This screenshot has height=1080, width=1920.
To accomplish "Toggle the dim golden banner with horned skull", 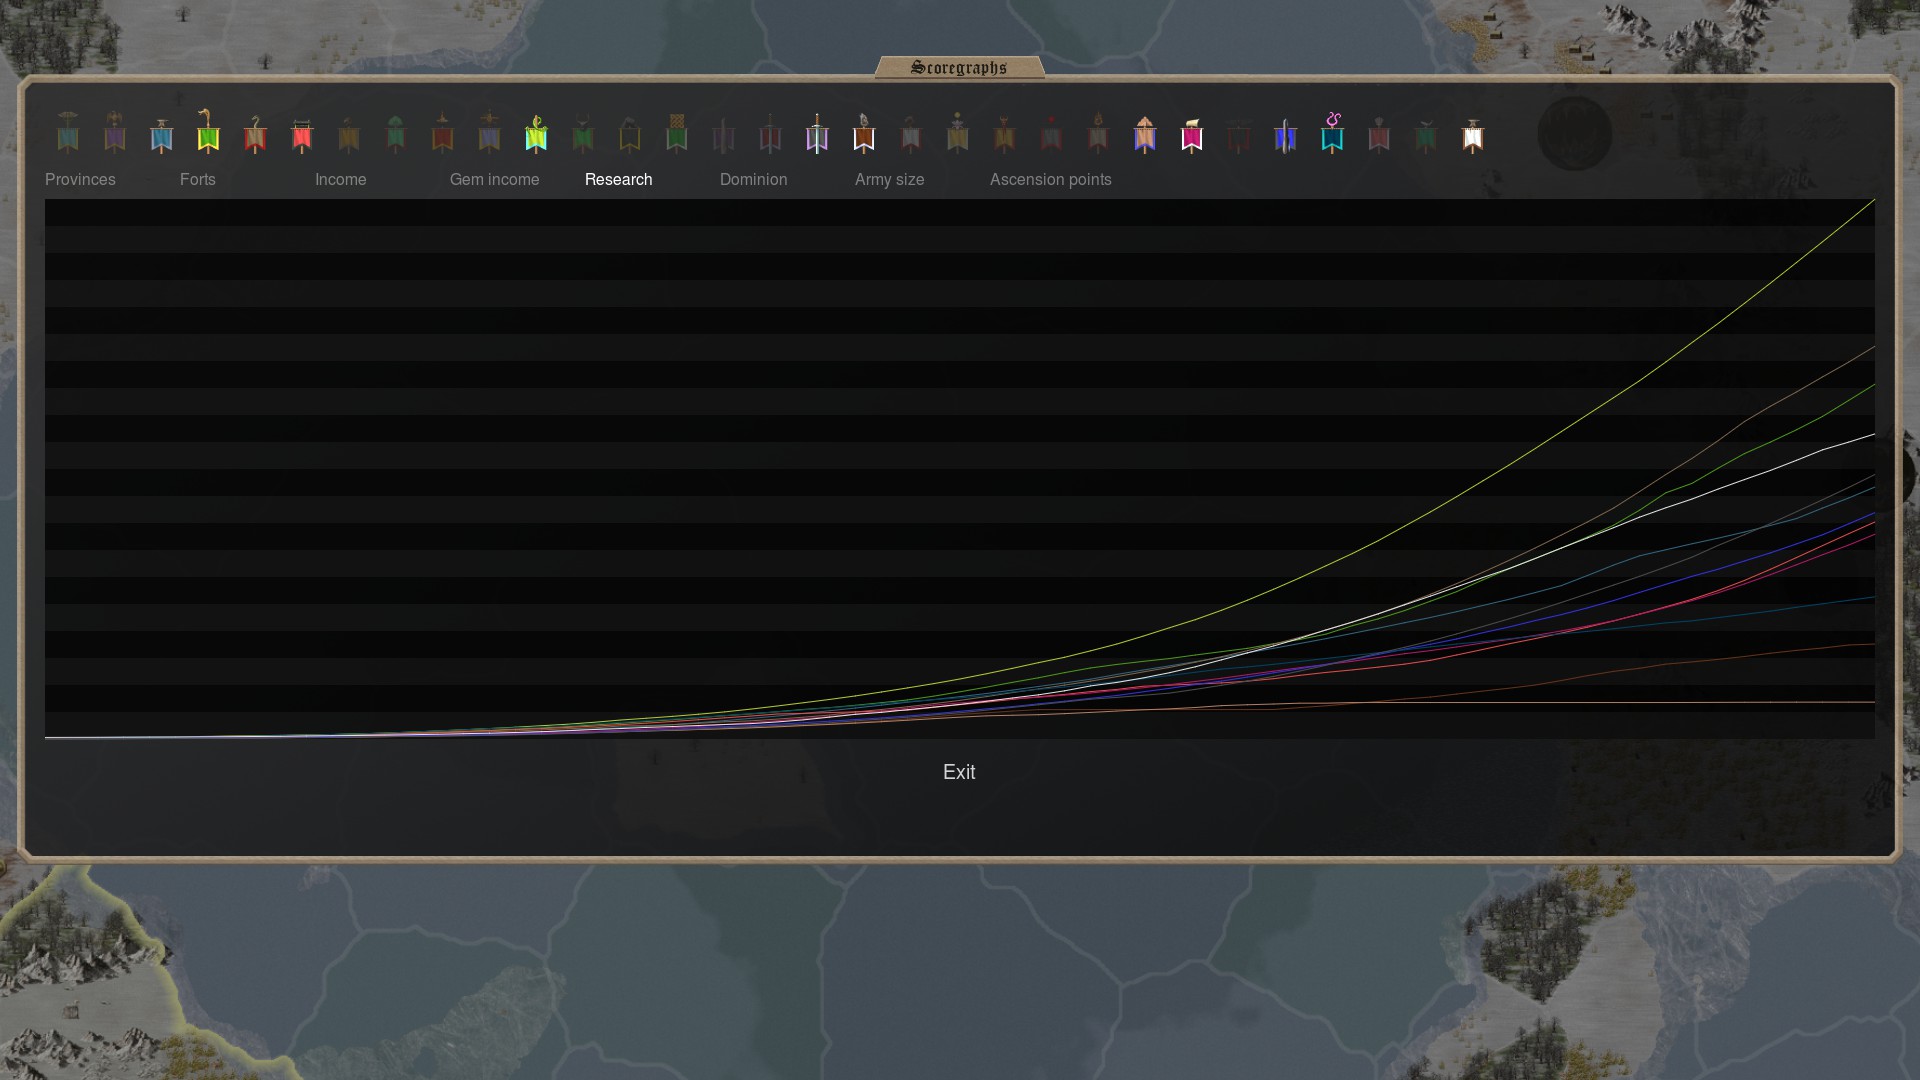I will coord(1005,134).
